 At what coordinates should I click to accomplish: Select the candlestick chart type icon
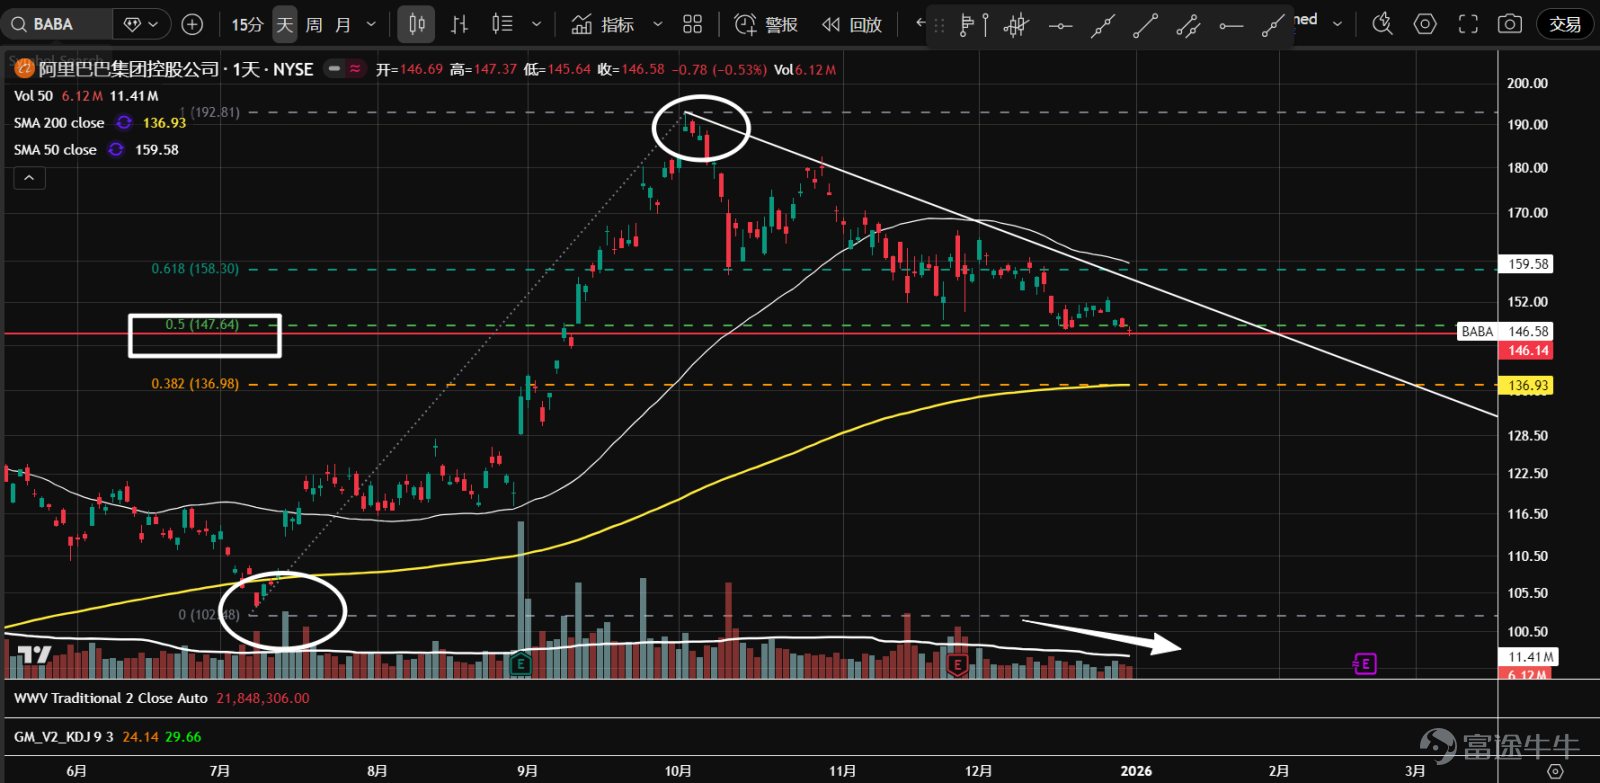coord(417,24)
